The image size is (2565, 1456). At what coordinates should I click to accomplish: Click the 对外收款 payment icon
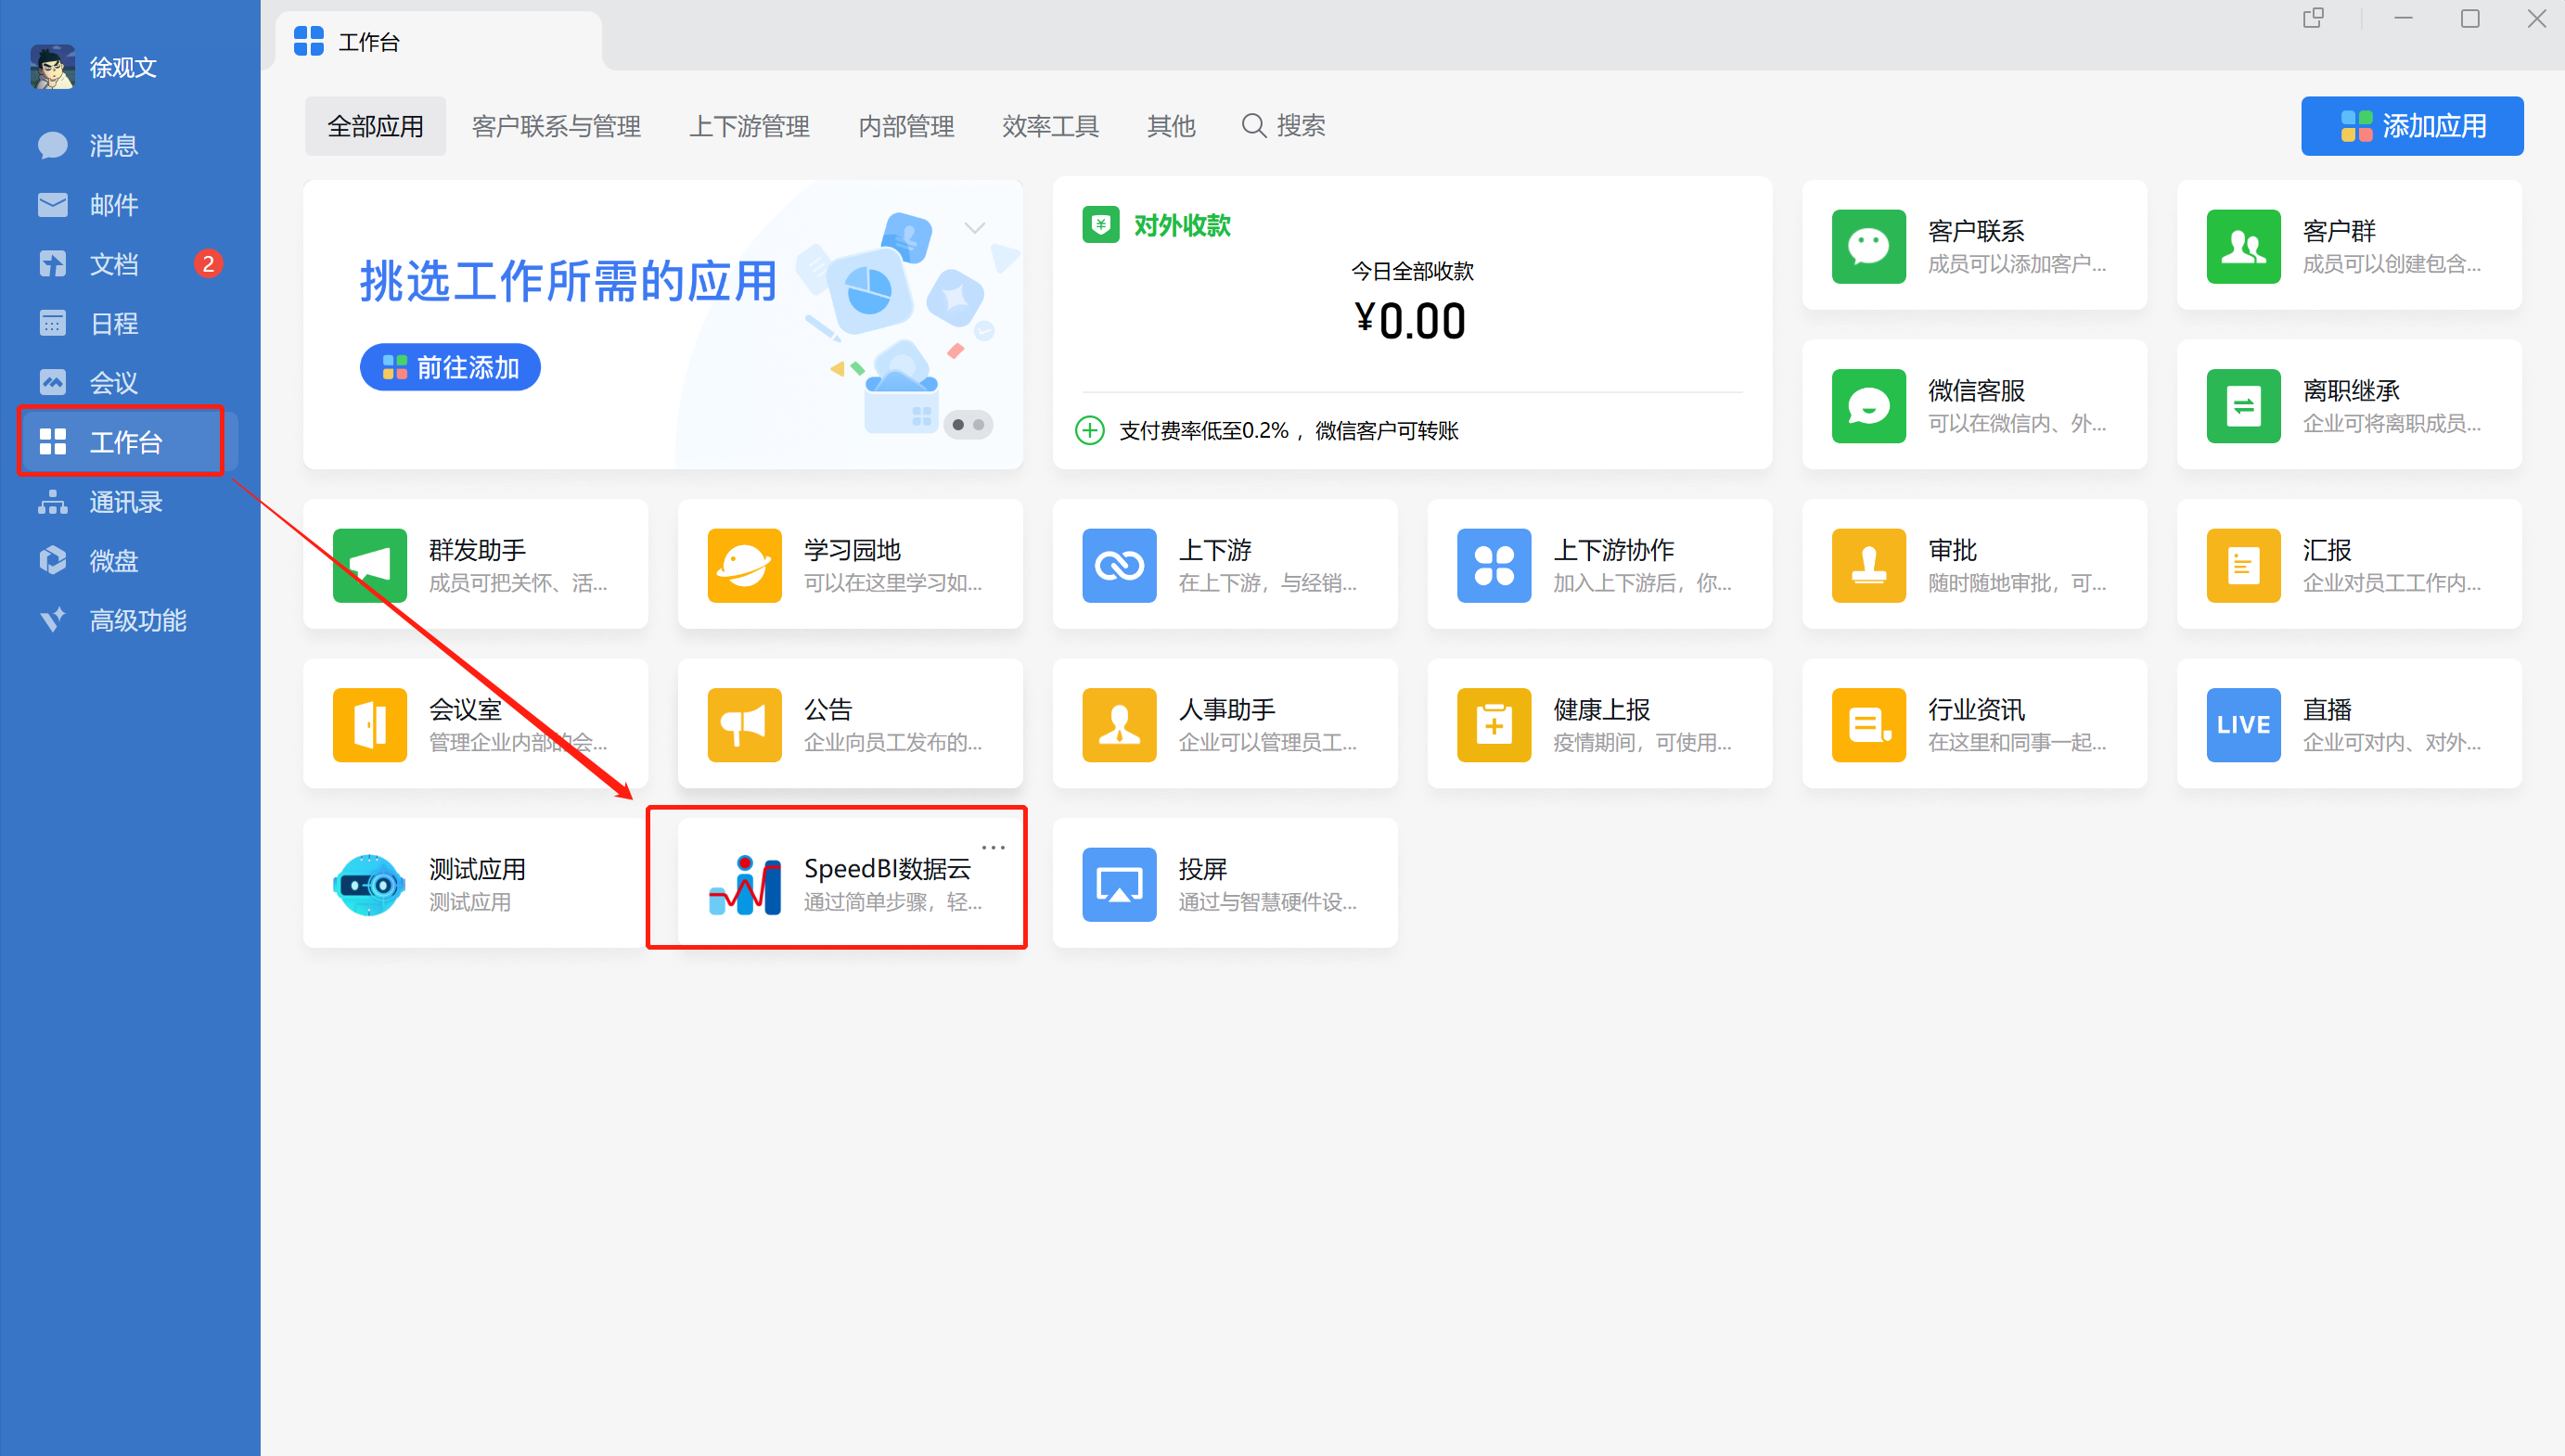coord(1100,225)
